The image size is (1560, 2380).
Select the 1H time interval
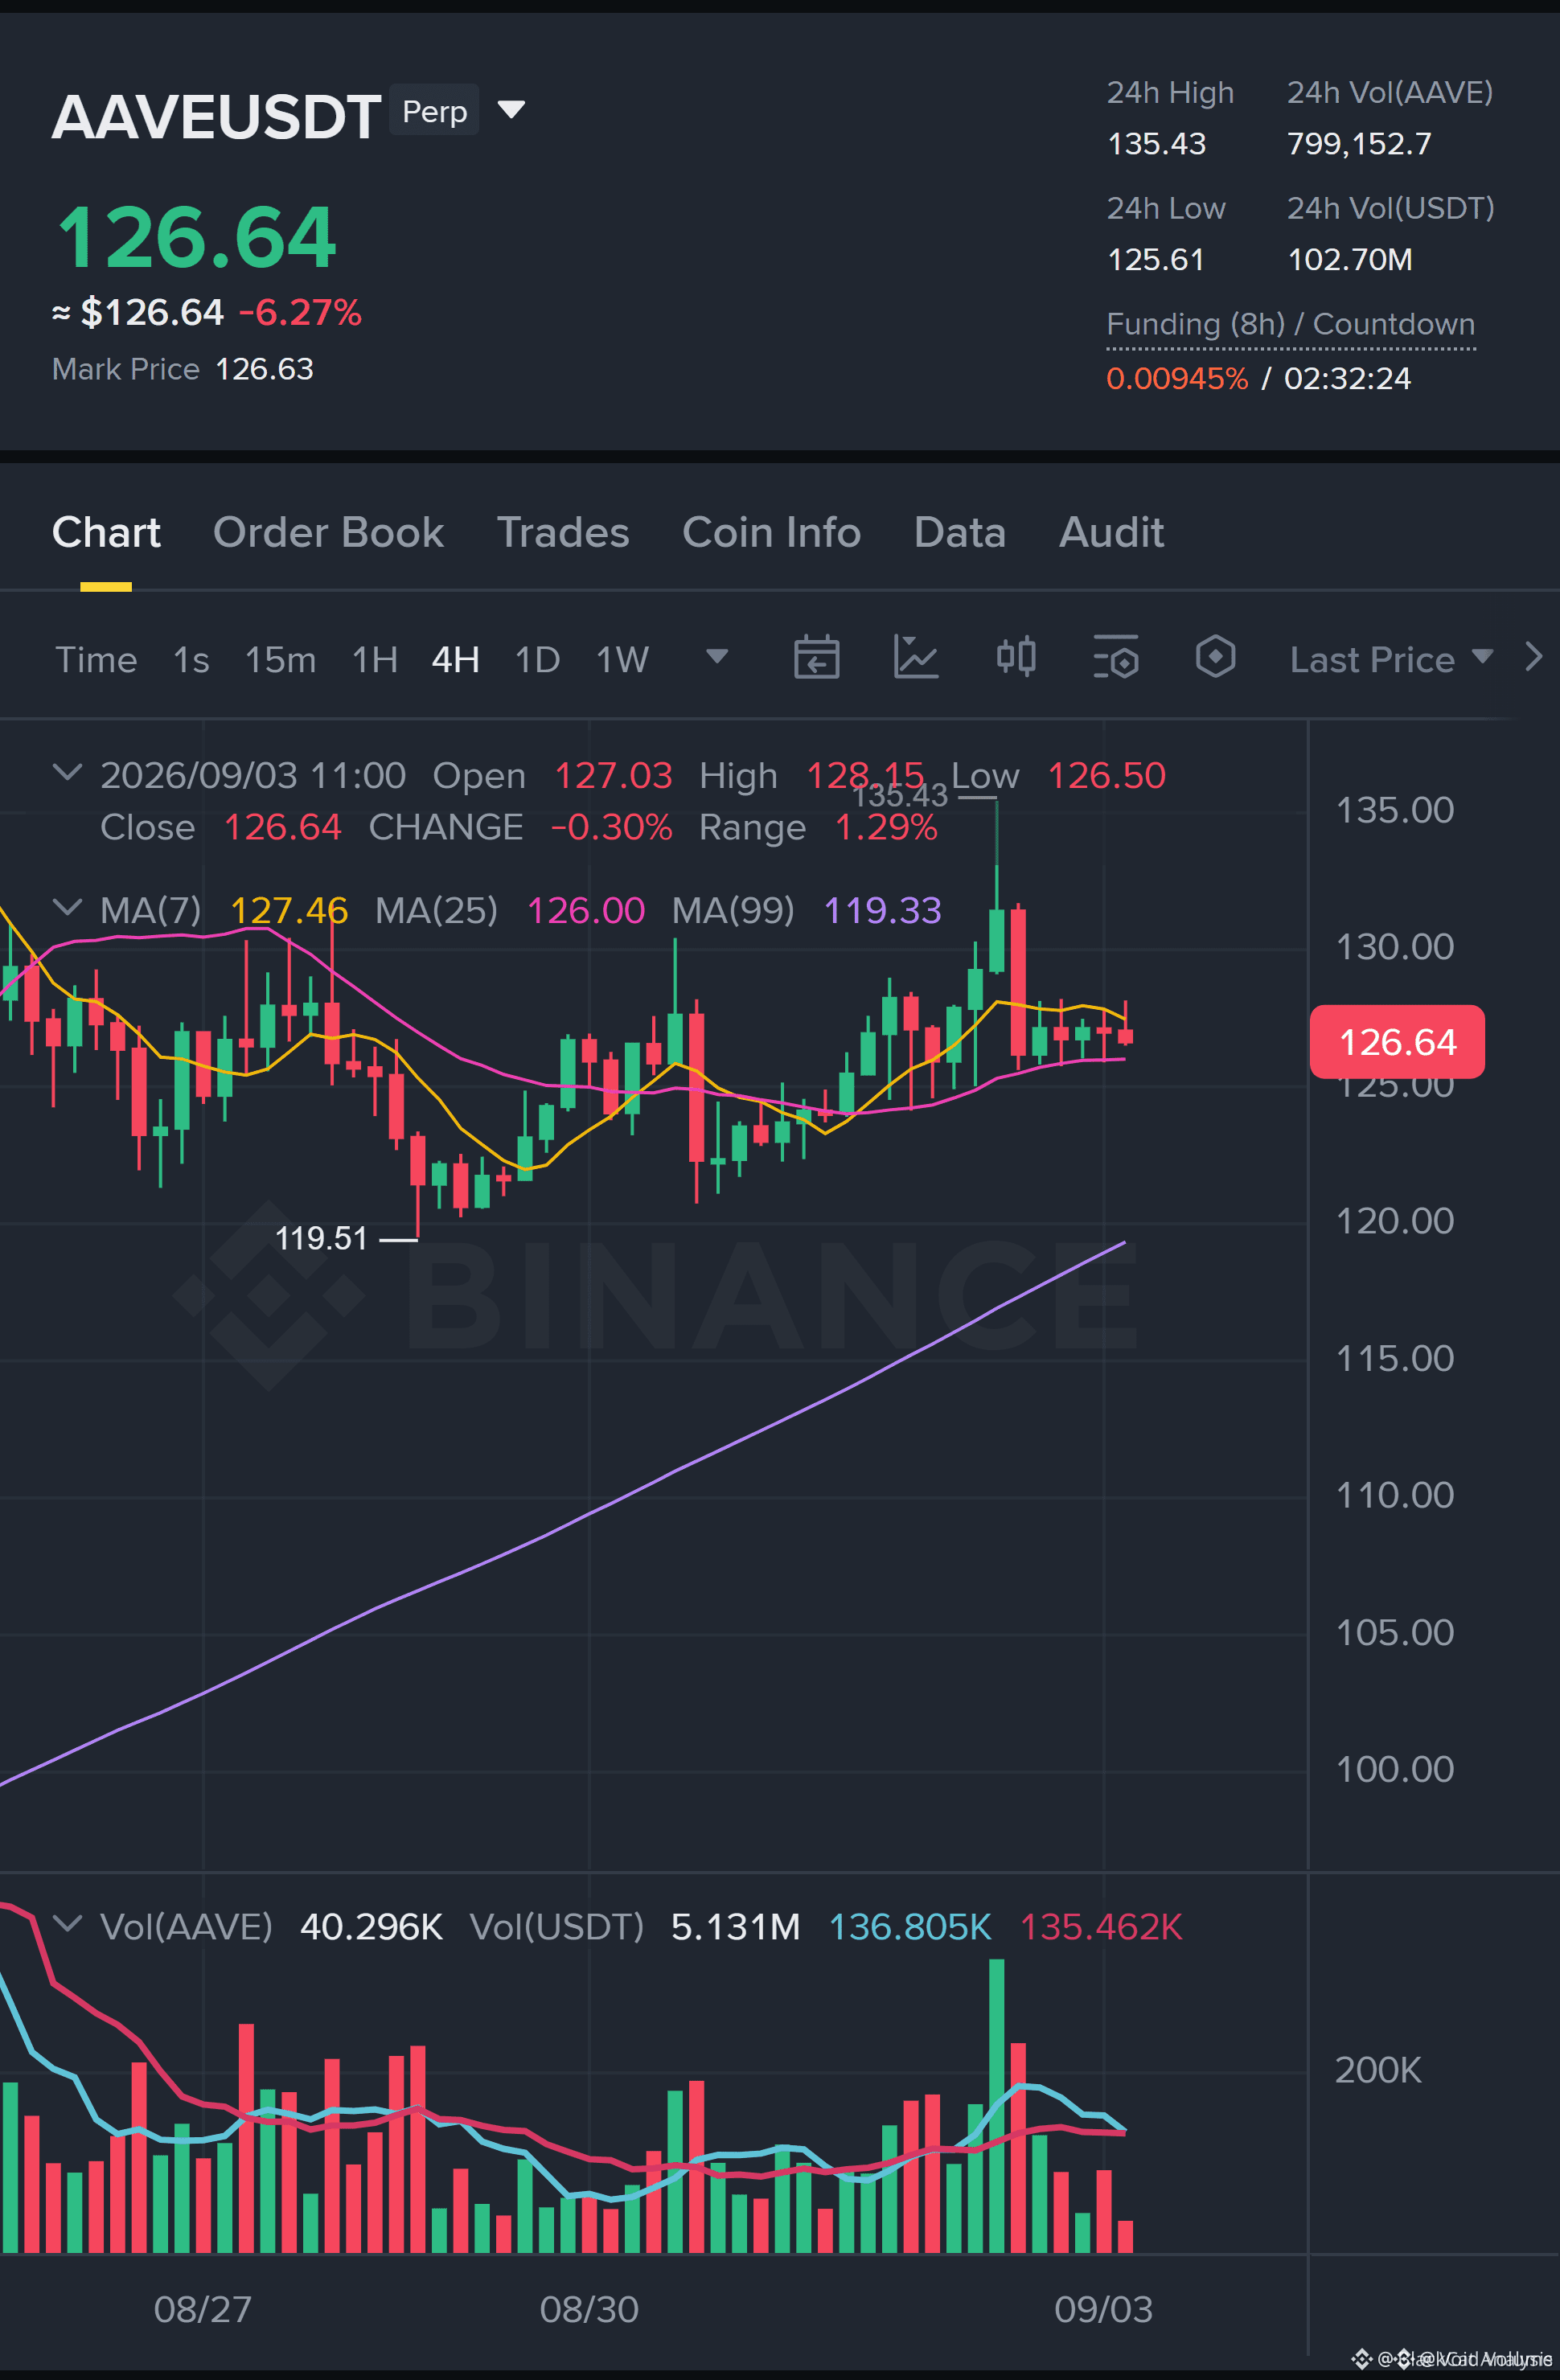point(375,660)
